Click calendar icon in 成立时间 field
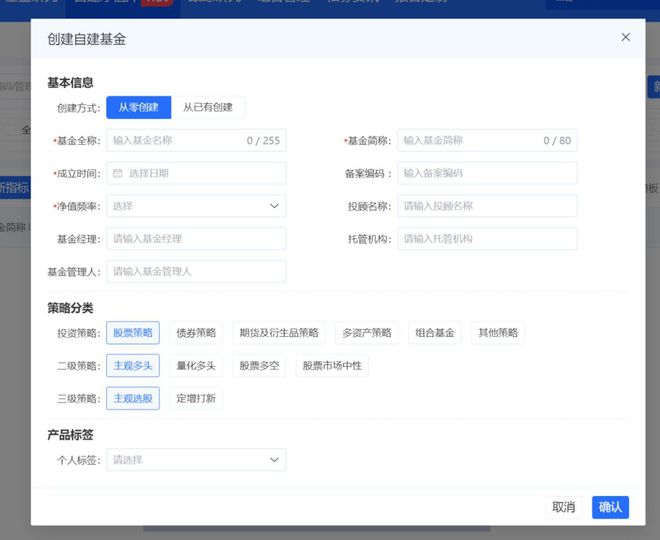660x540 pixels. pyautogui.click(x=118, y=173)
